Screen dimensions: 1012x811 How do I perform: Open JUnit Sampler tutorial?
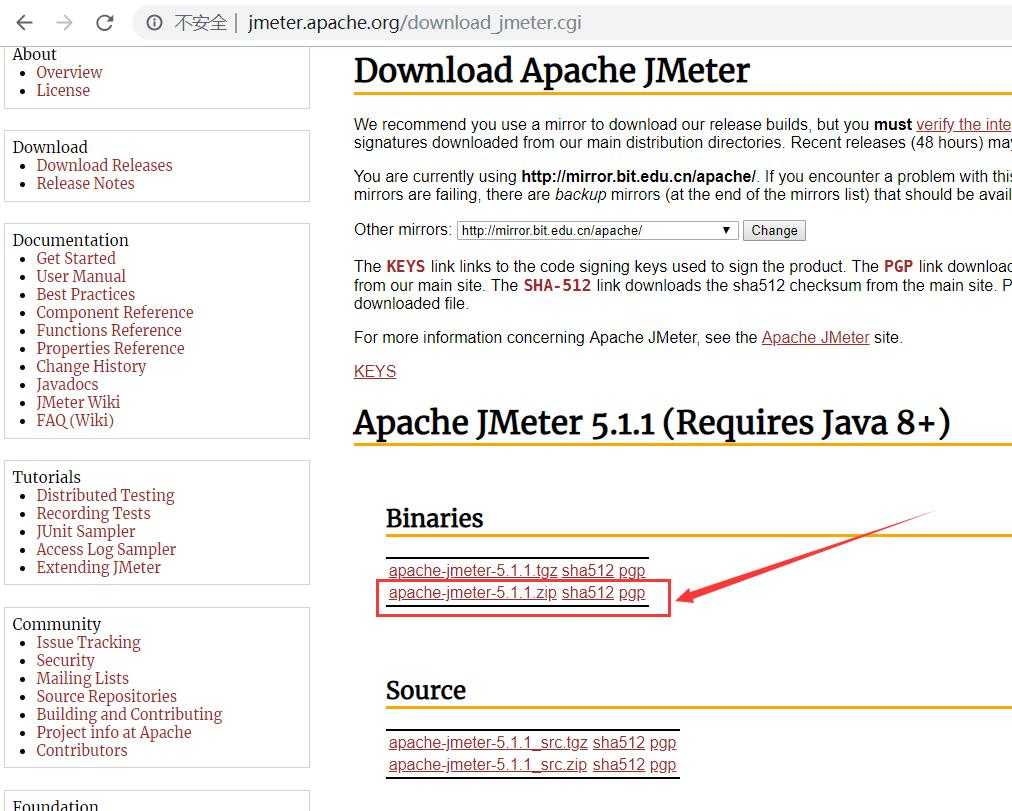[x=86, y=532]
